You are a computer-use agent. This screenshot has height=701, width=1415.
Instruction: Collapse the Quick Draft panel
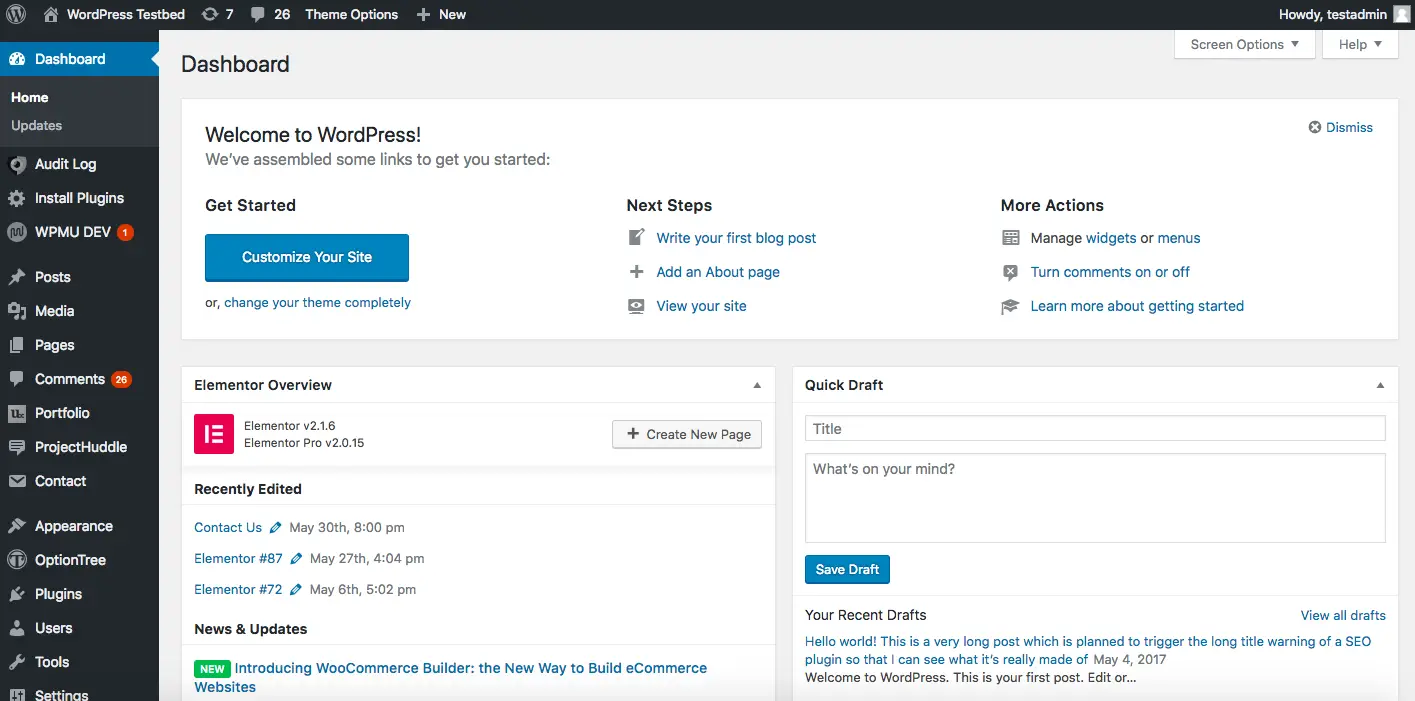tap(1380, 385)
